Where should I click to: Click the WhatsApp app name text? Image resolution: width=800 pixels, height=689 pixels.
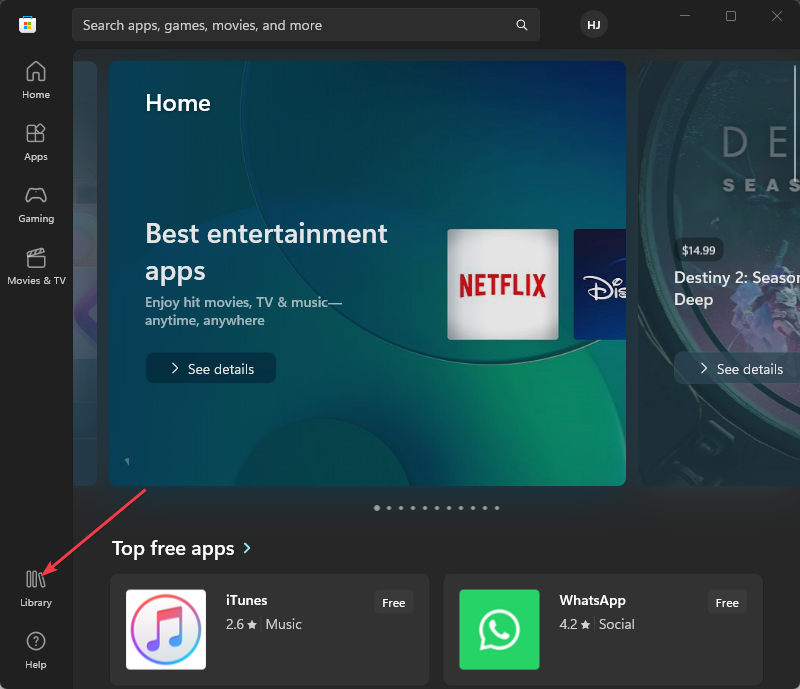coord(592,600)
